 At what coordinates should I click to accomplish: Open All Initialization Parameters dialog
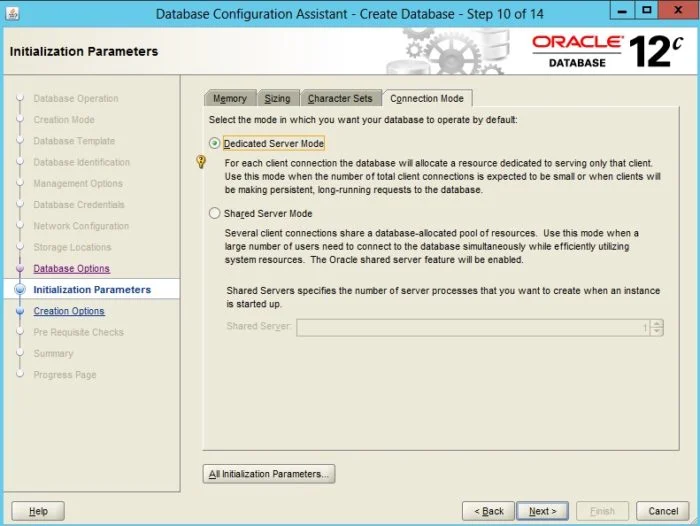click(269, 474)
